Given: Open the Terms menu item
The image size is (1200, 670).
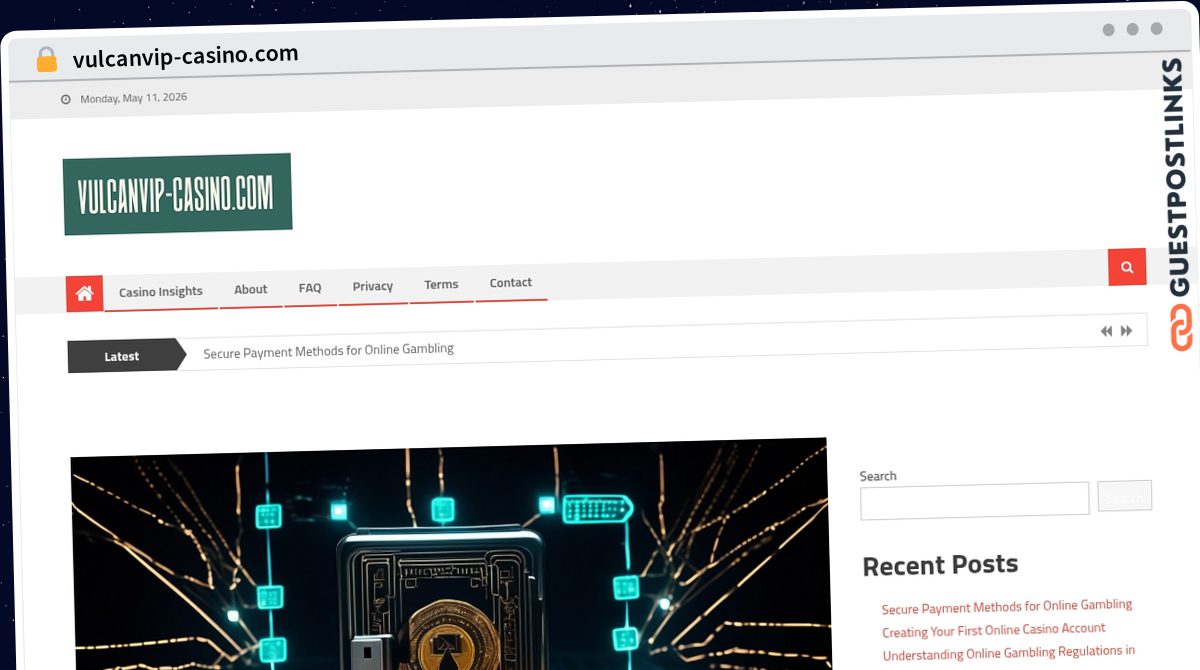Looking at the screenshot, I should [x=441, y=284].
